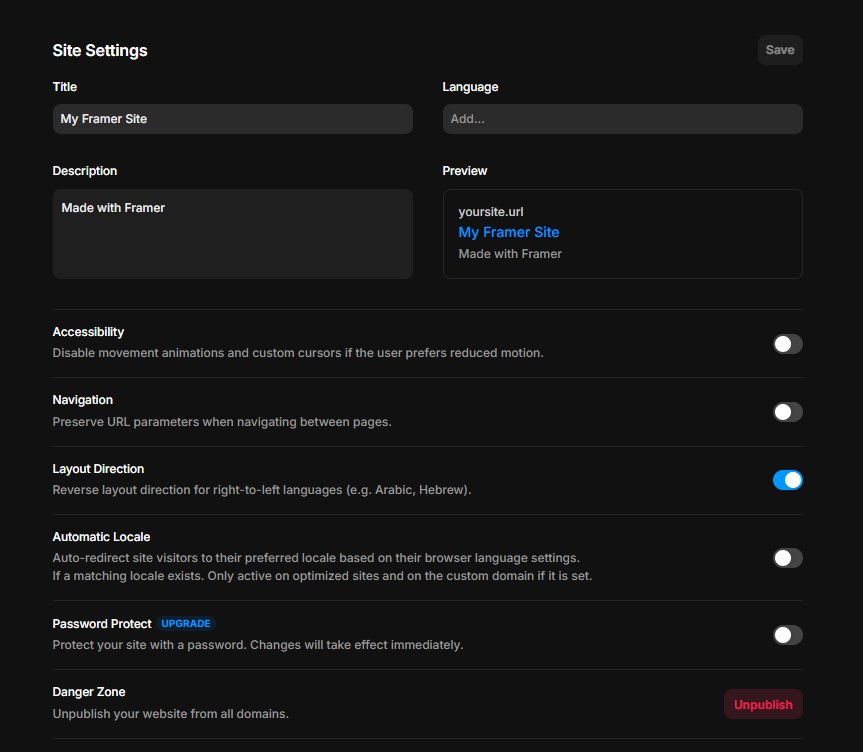
Task: Enable the Accessibility reduced motion toggle
Action: (788, 344)
